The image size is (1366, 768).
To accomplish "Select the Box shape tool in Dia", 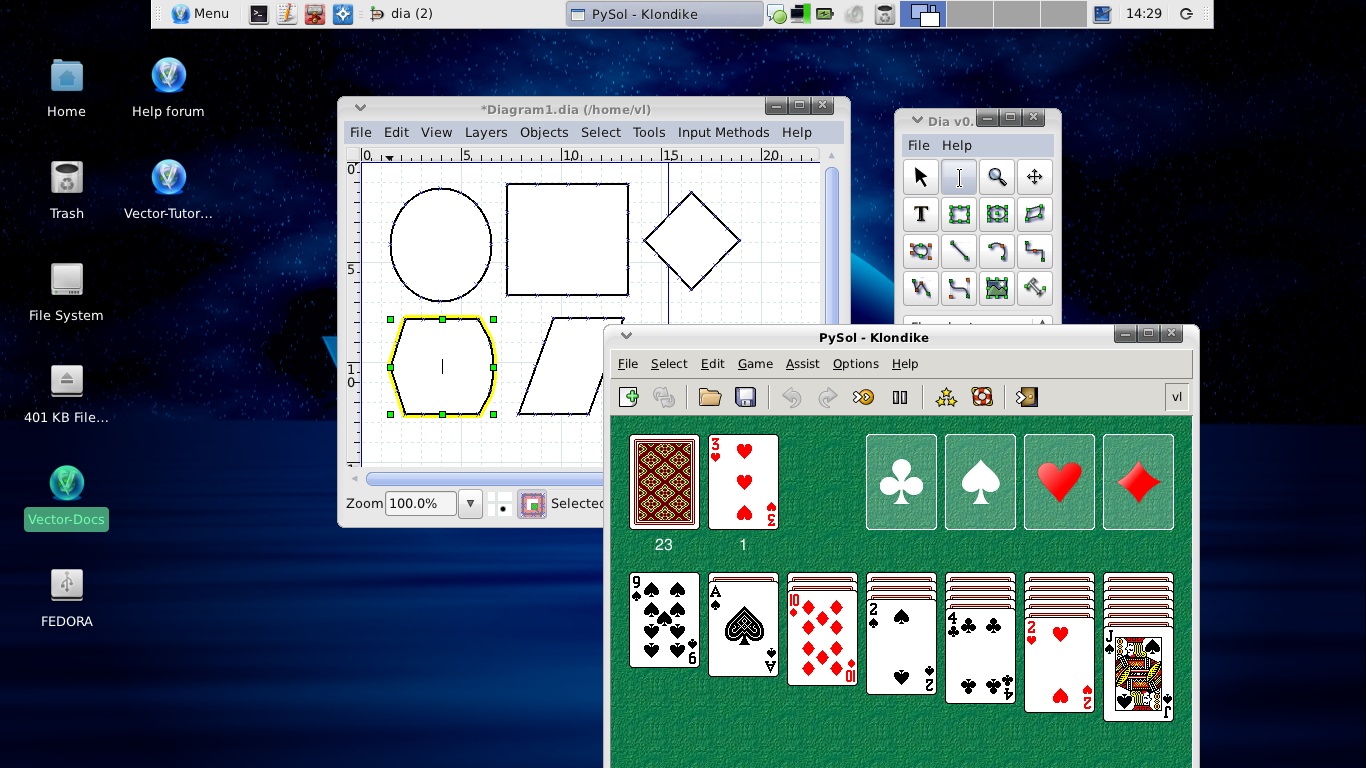I will click(x=959, y=214).
